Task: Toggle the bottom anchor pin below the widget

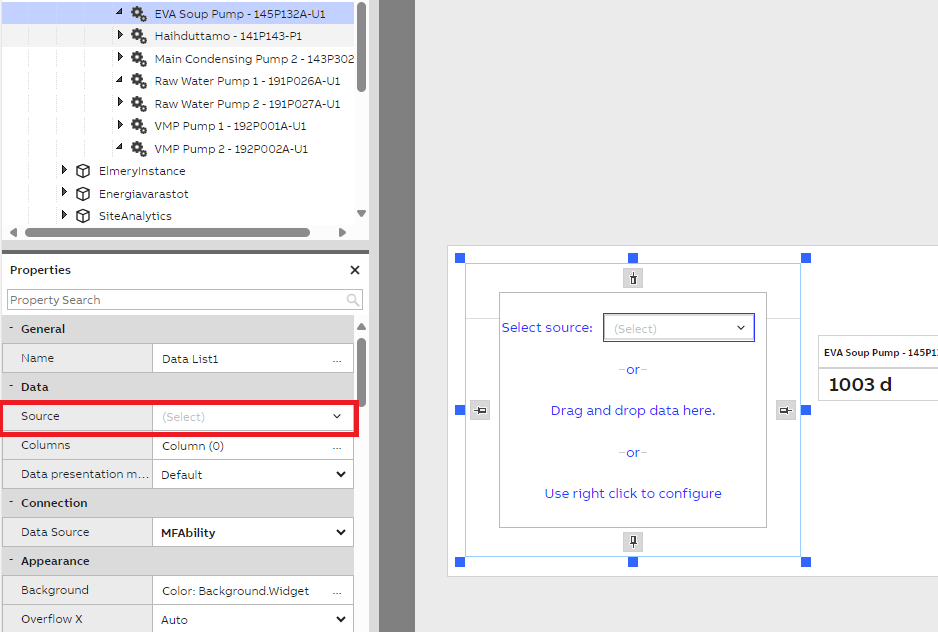Action: (x=632, y=541)
